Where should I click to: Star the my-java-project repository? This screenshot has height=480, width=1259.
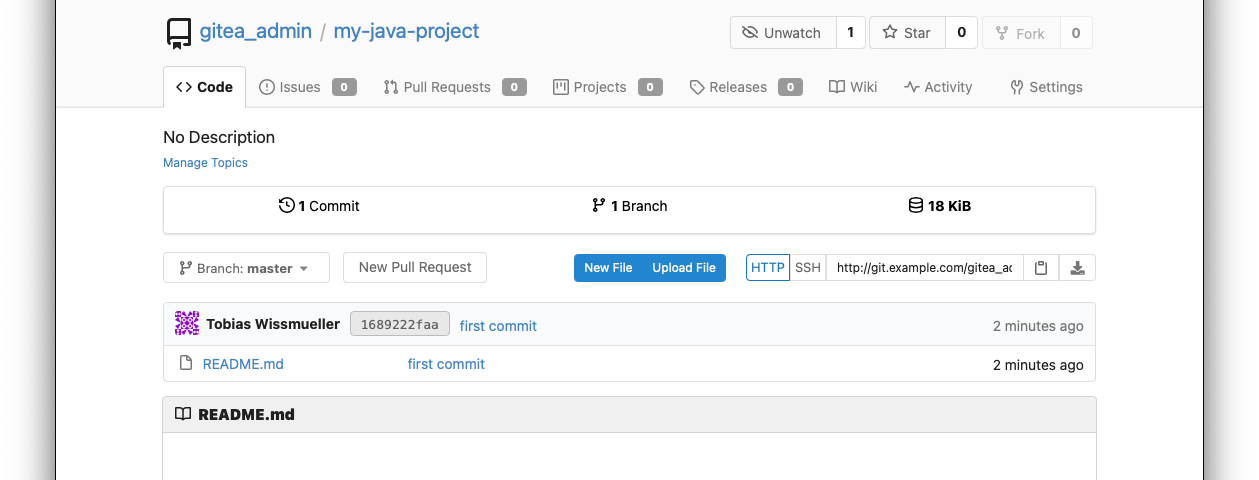[906, 33]
